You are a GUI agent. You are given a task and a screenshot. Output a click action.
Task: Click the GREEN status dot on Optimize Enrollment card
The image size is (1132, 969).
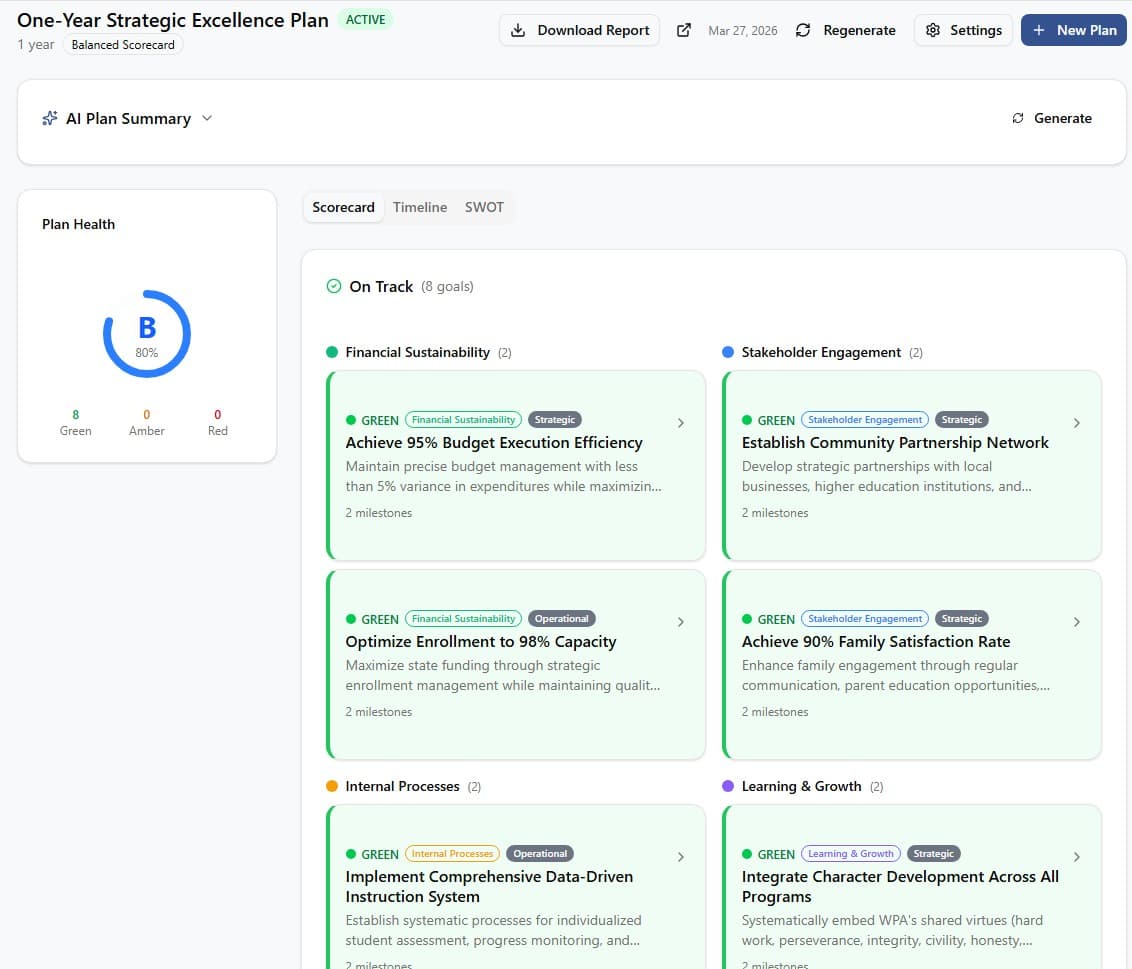pos(351,620)
